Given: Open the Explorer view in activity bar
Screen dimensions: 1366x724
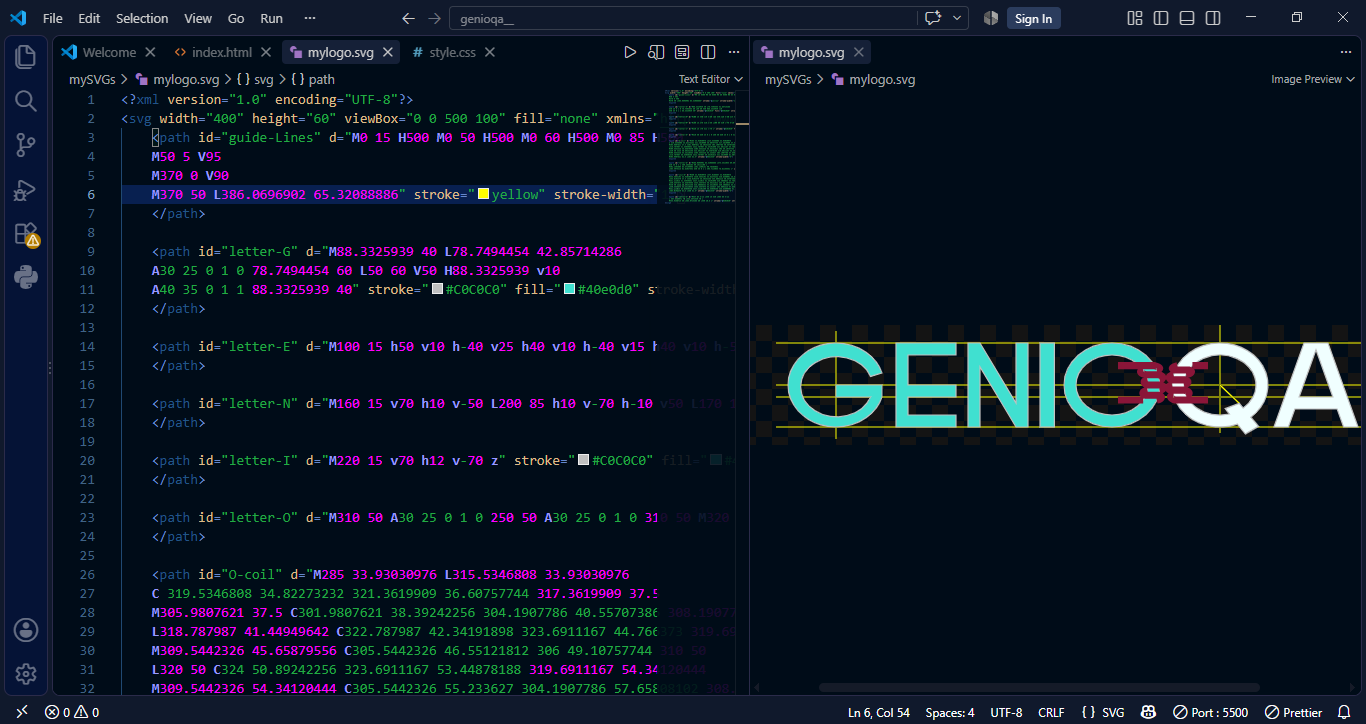Looking at the screenshot, I should pos(26,57).
